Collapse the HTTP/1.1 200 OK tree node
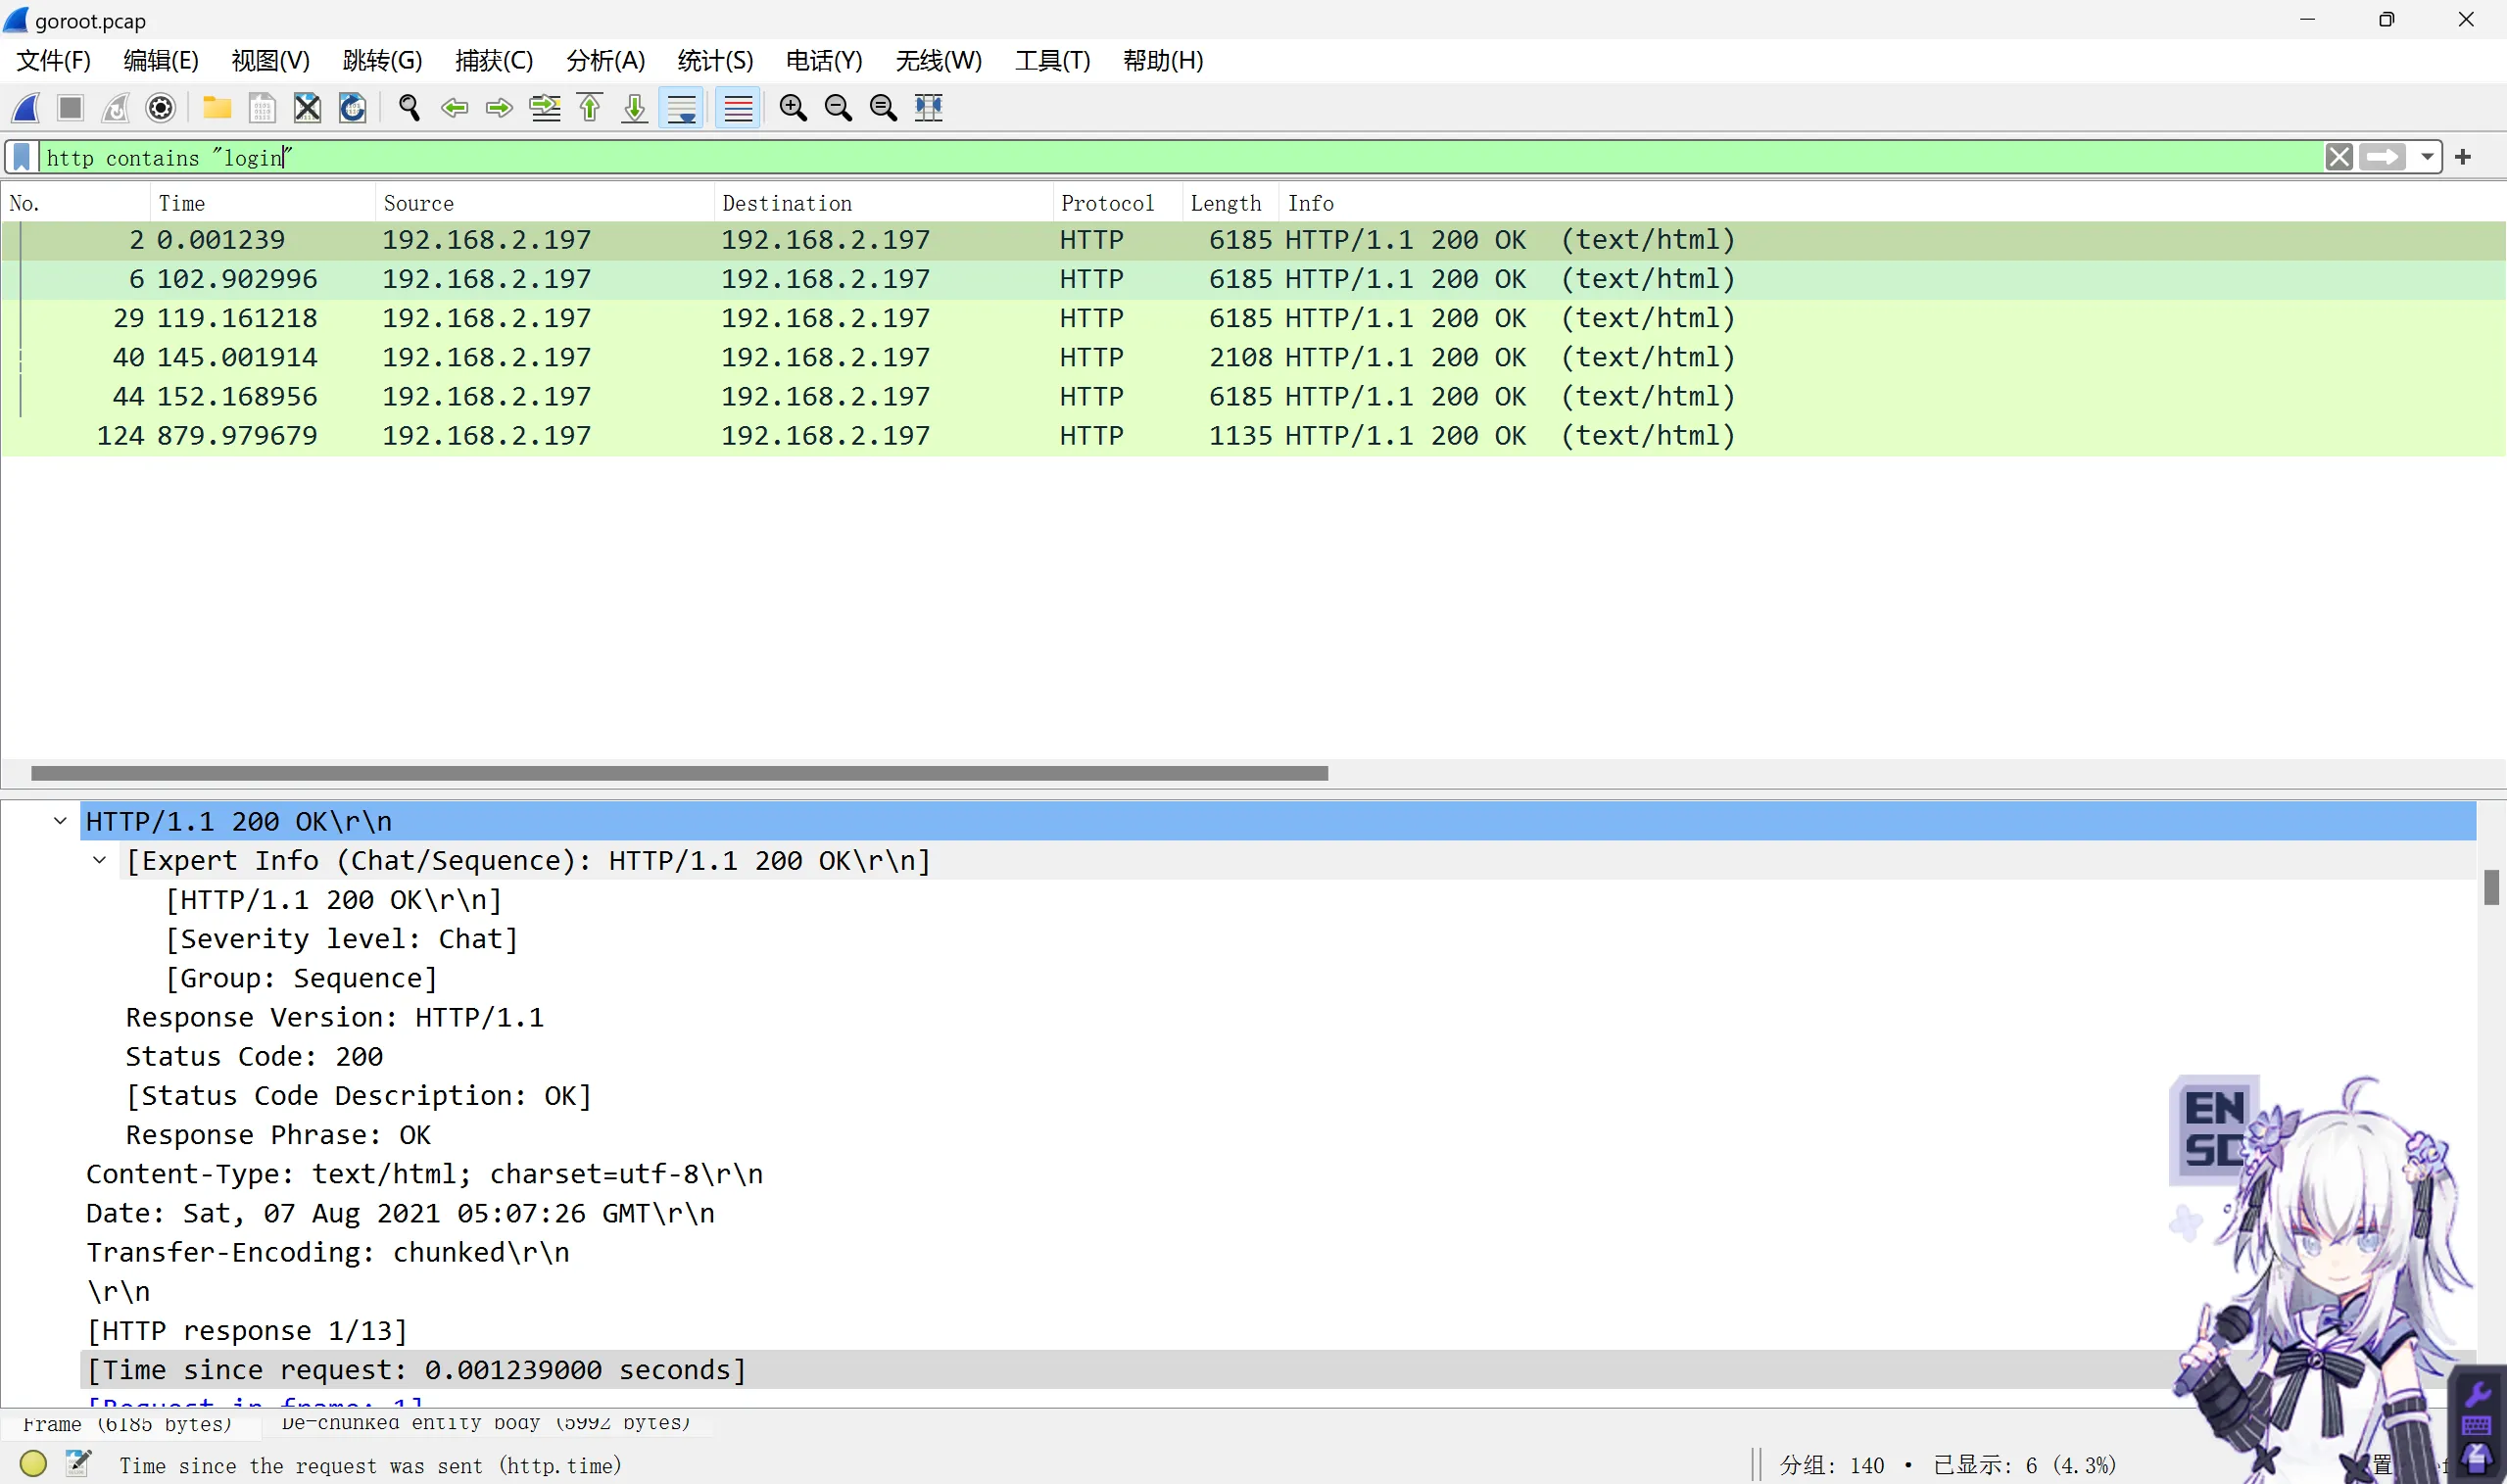This screenshot has width=2507, height=1484. 60,821
